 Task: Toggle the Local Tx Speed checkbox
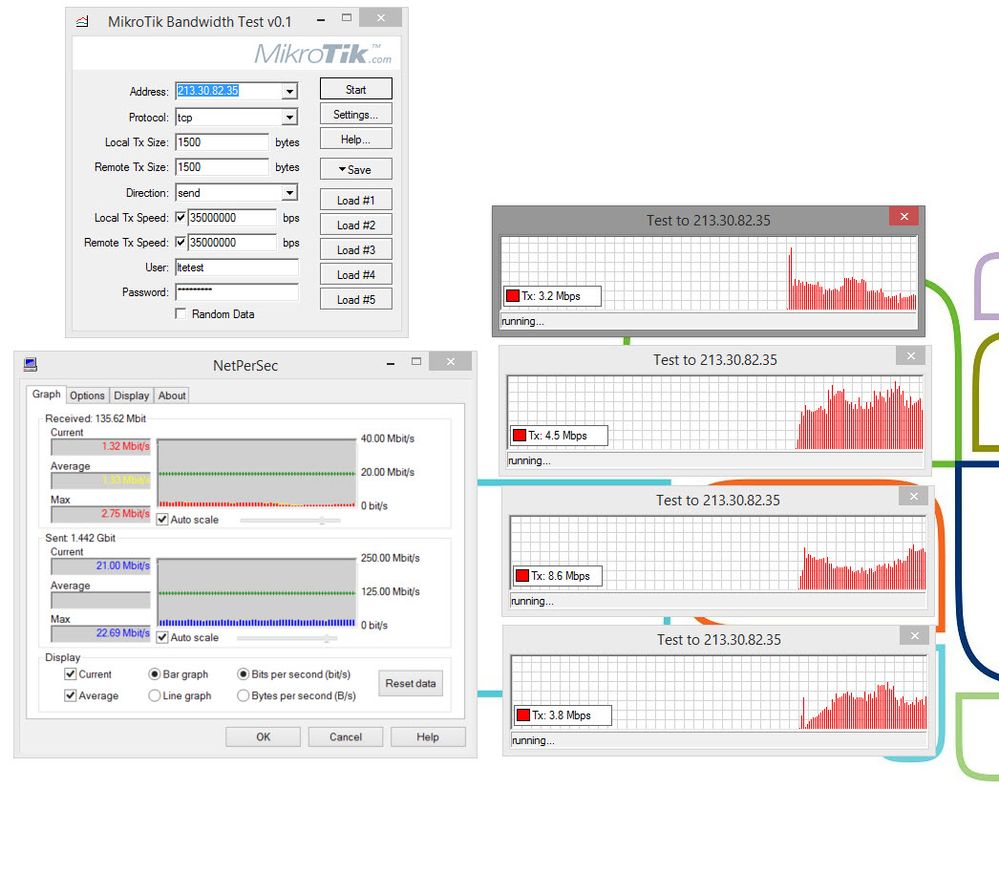(180, 217)
